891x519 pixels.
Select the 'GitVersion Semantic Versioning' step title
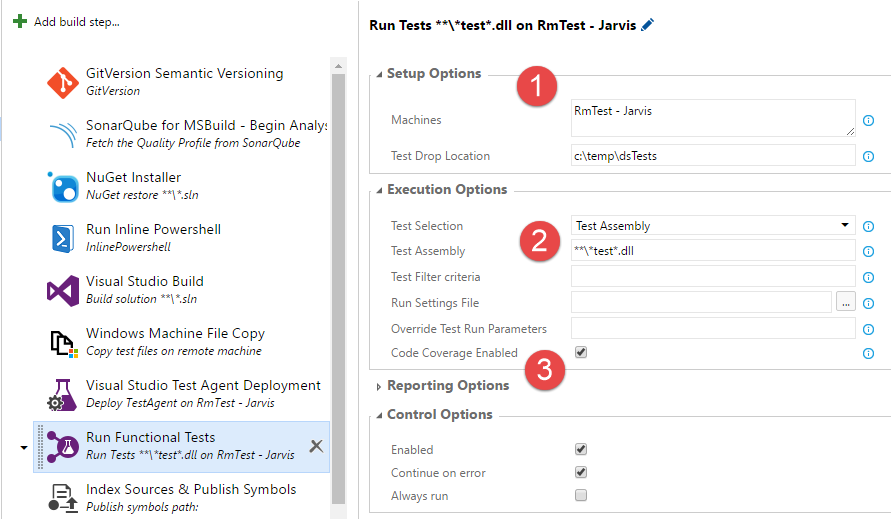click(185, 73)
